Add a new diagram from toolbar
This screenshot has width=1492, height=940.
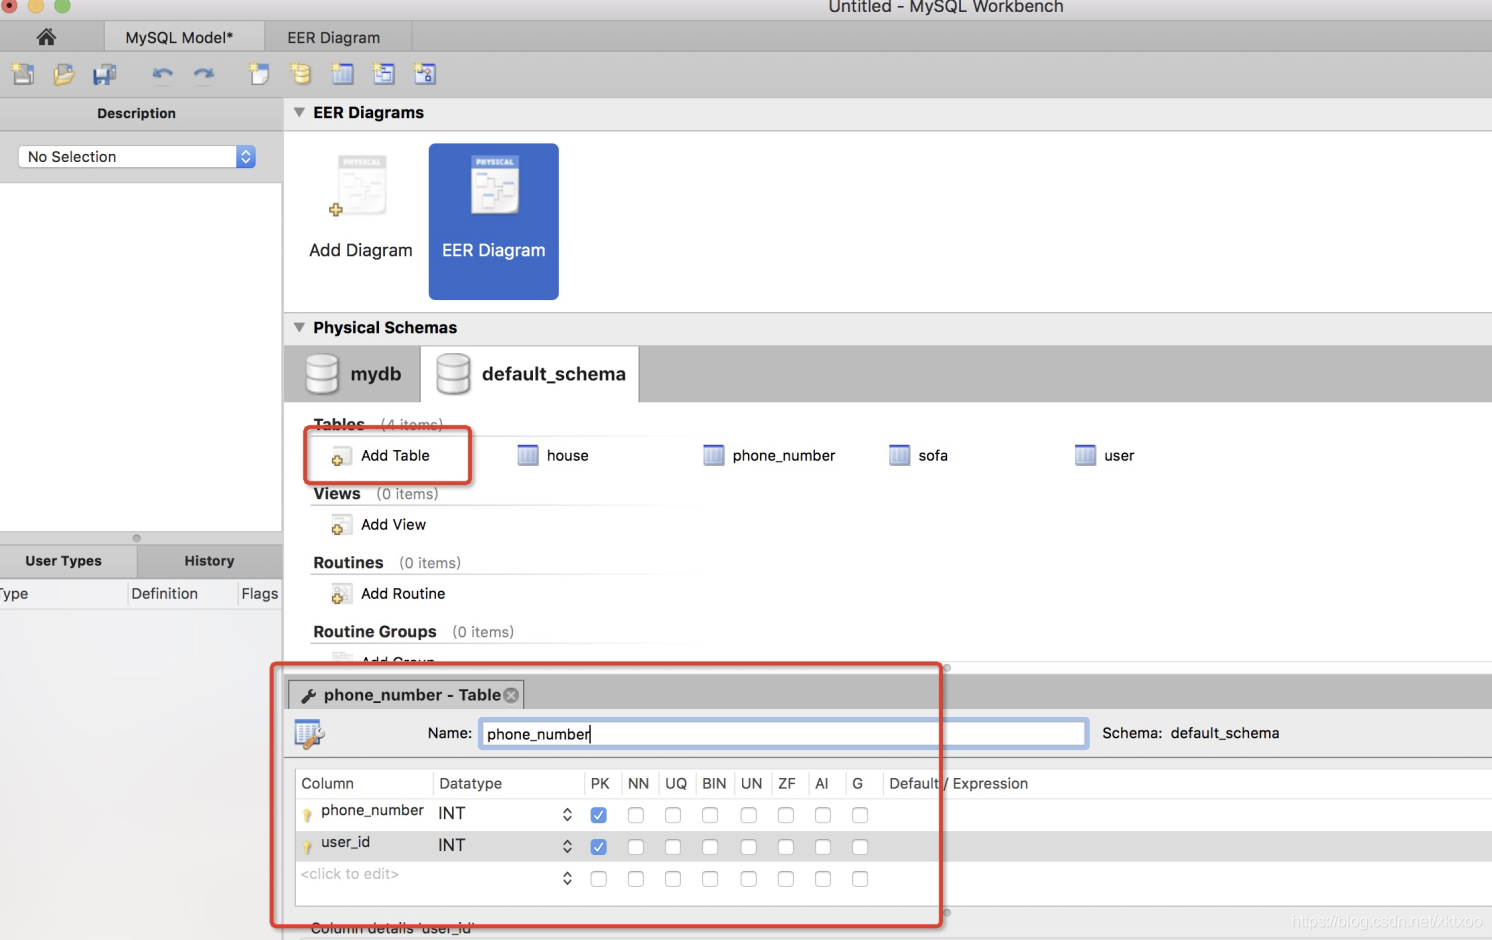click(259, 74)
